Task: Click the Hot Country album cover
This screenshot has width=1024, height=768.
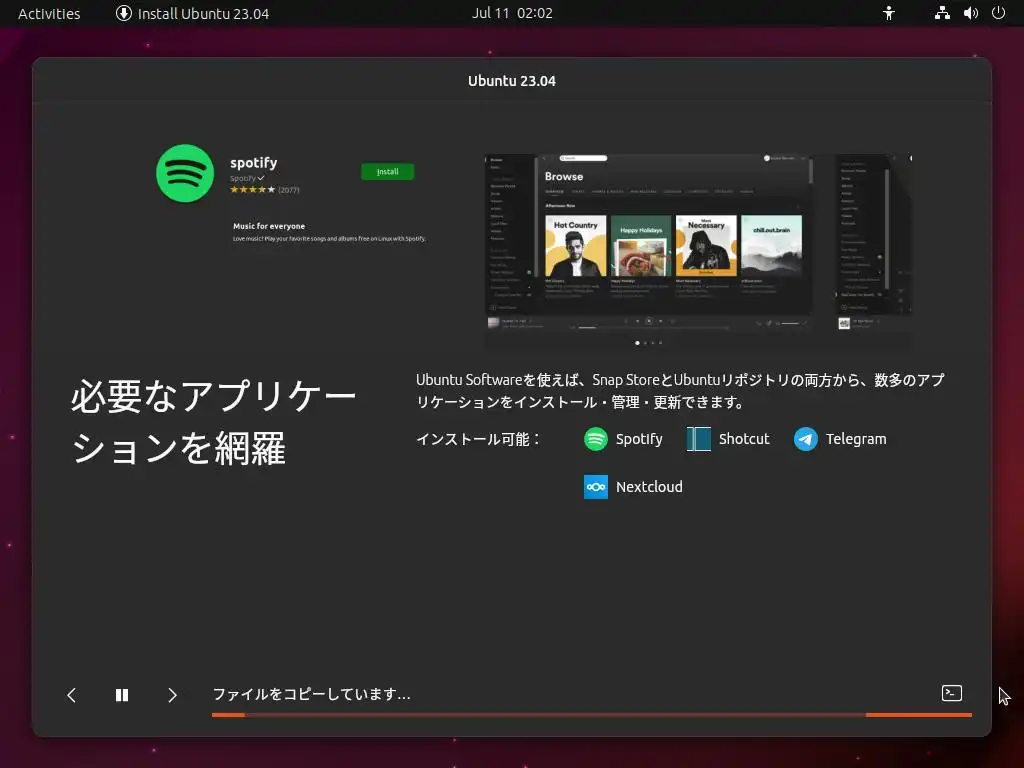Action: point(575,246)
